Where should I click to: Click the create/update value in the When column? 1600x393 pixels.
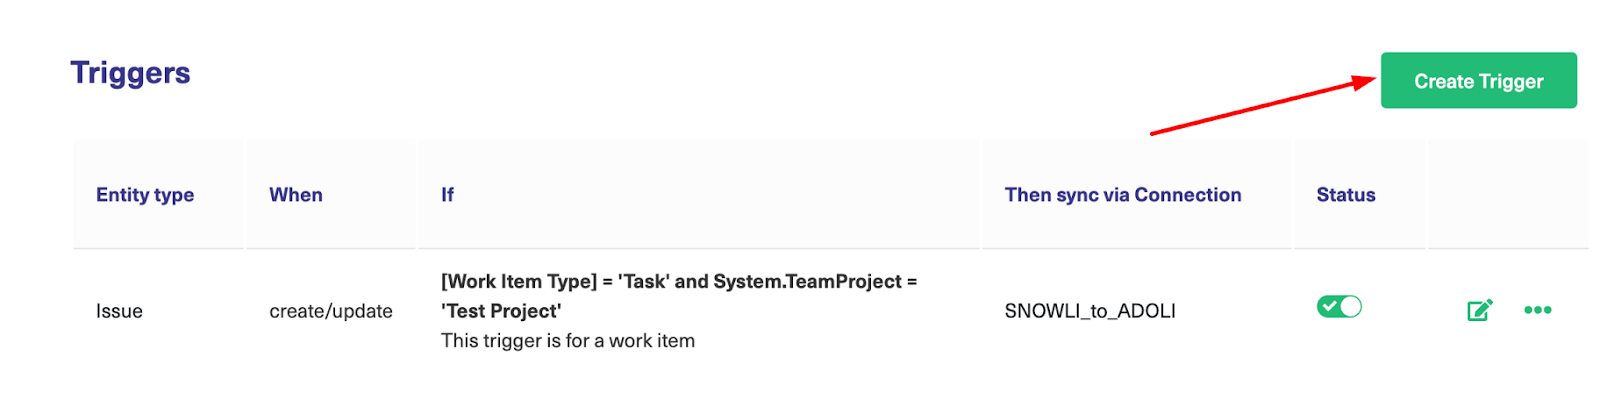(331, 311)
